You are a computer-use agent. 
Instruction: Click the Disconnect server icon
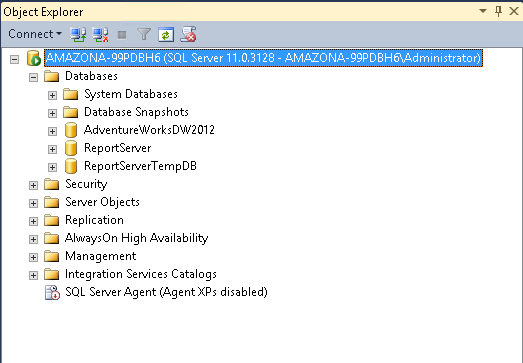[x=100, y=34]
